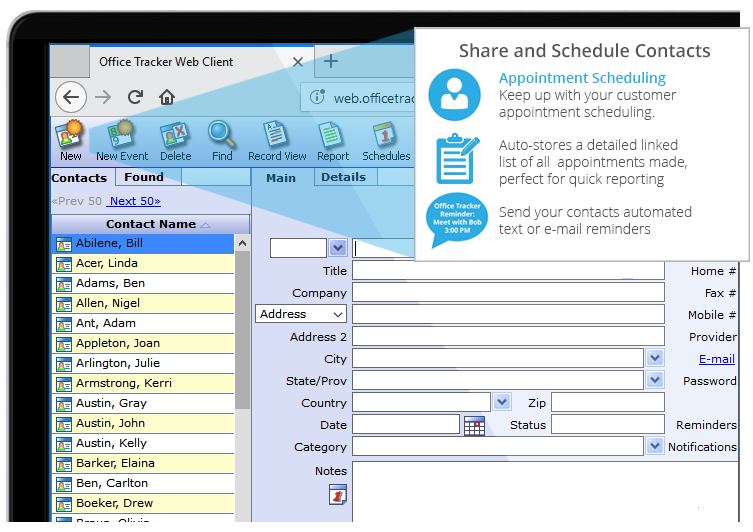Viewport: 753px width, 532px height.
Task: Click into the Title input field
Action: [508, 270]
